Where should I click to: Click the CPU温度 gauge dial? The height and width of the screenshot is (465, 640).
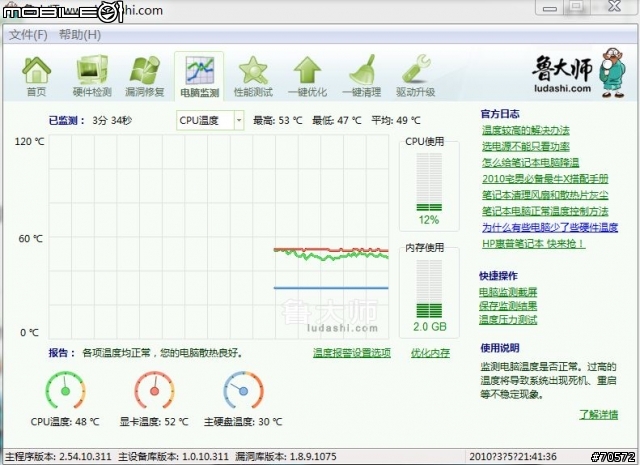point(65,390)
